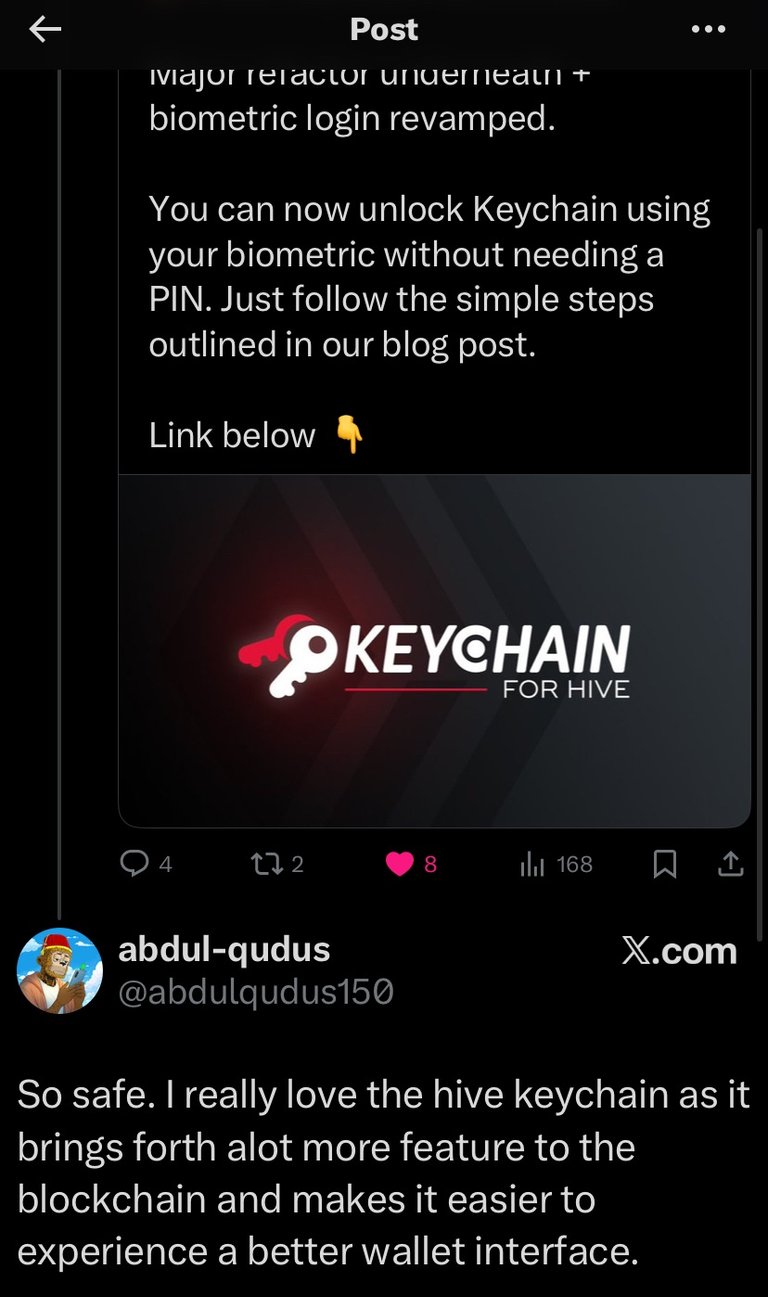
Task: View analytics via the bar chart icon
Action: [531, 864]
